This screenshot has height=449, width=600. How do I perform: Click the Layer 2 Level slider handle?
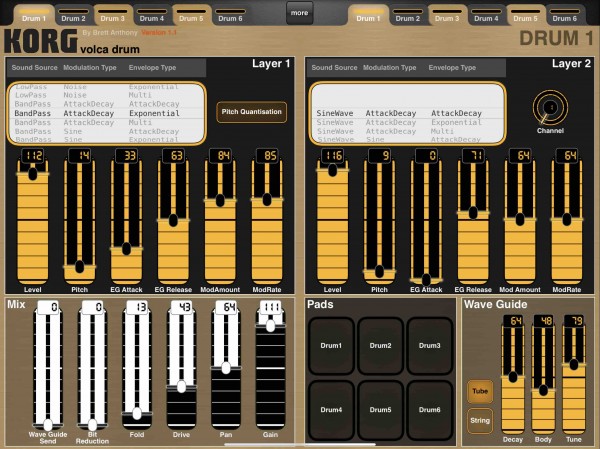[x=333, y=170]
